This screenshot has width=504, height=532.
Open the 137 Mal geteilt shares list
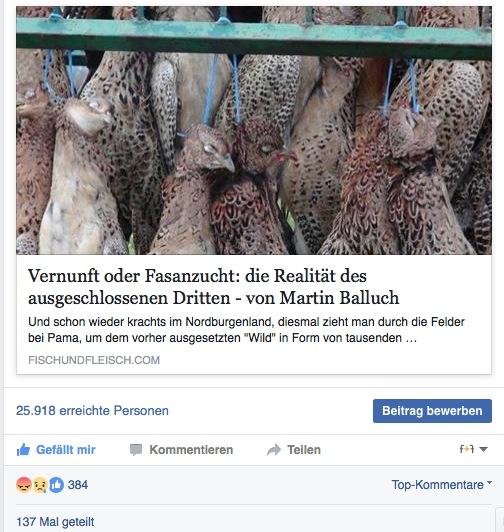coord(55,521)
